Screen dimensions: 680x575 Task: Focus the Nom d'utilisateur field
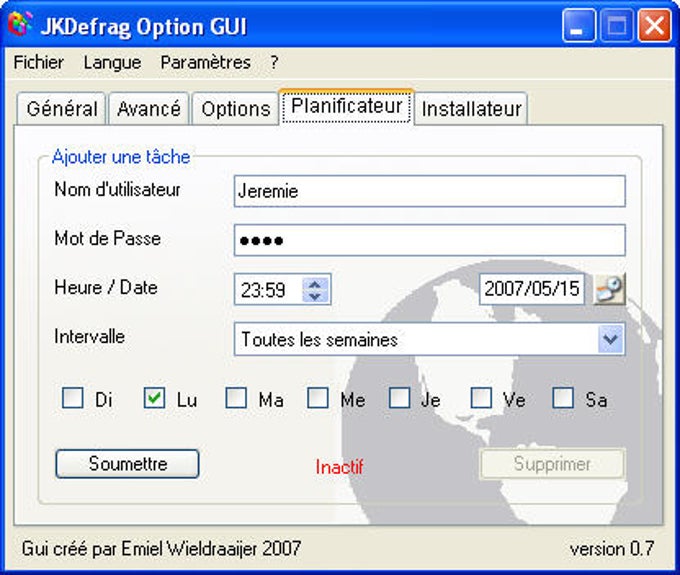tap(429, 191)
